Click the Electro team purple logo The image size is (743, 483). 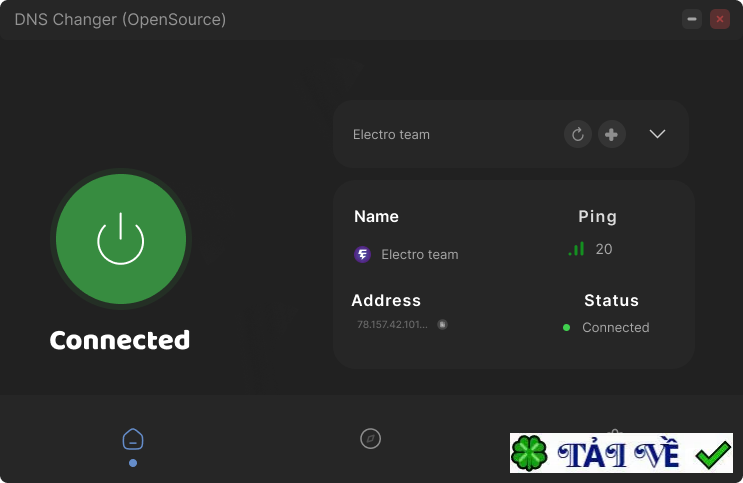tap(363, 254)
